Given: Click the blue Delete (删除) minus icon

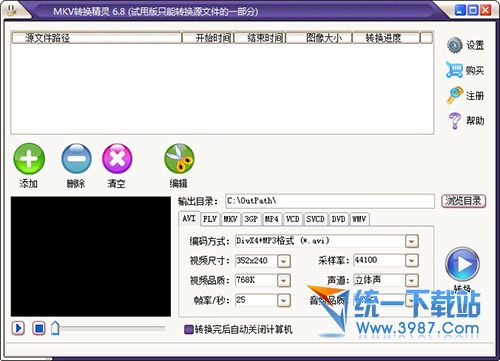Looking at the screenshot, I should [x=76, y=159].
